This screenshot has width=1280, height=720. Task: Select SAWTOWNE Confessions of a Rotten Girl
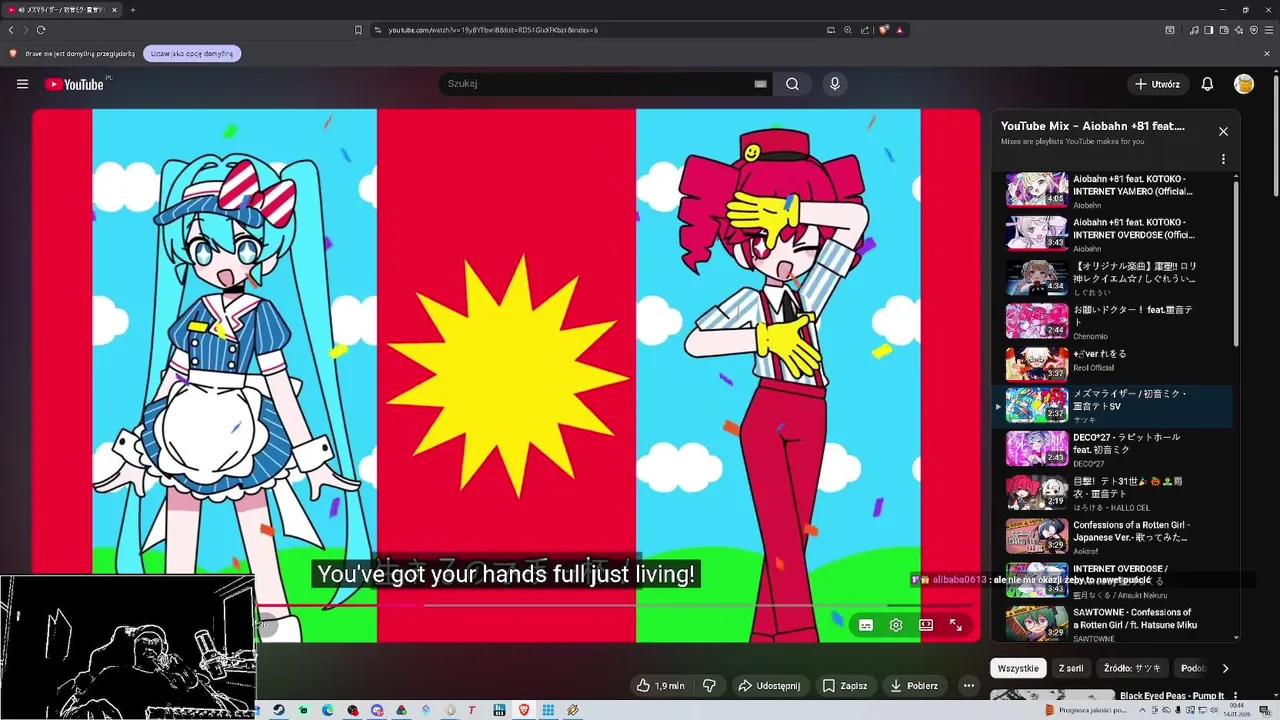[x=1112, y=624]
